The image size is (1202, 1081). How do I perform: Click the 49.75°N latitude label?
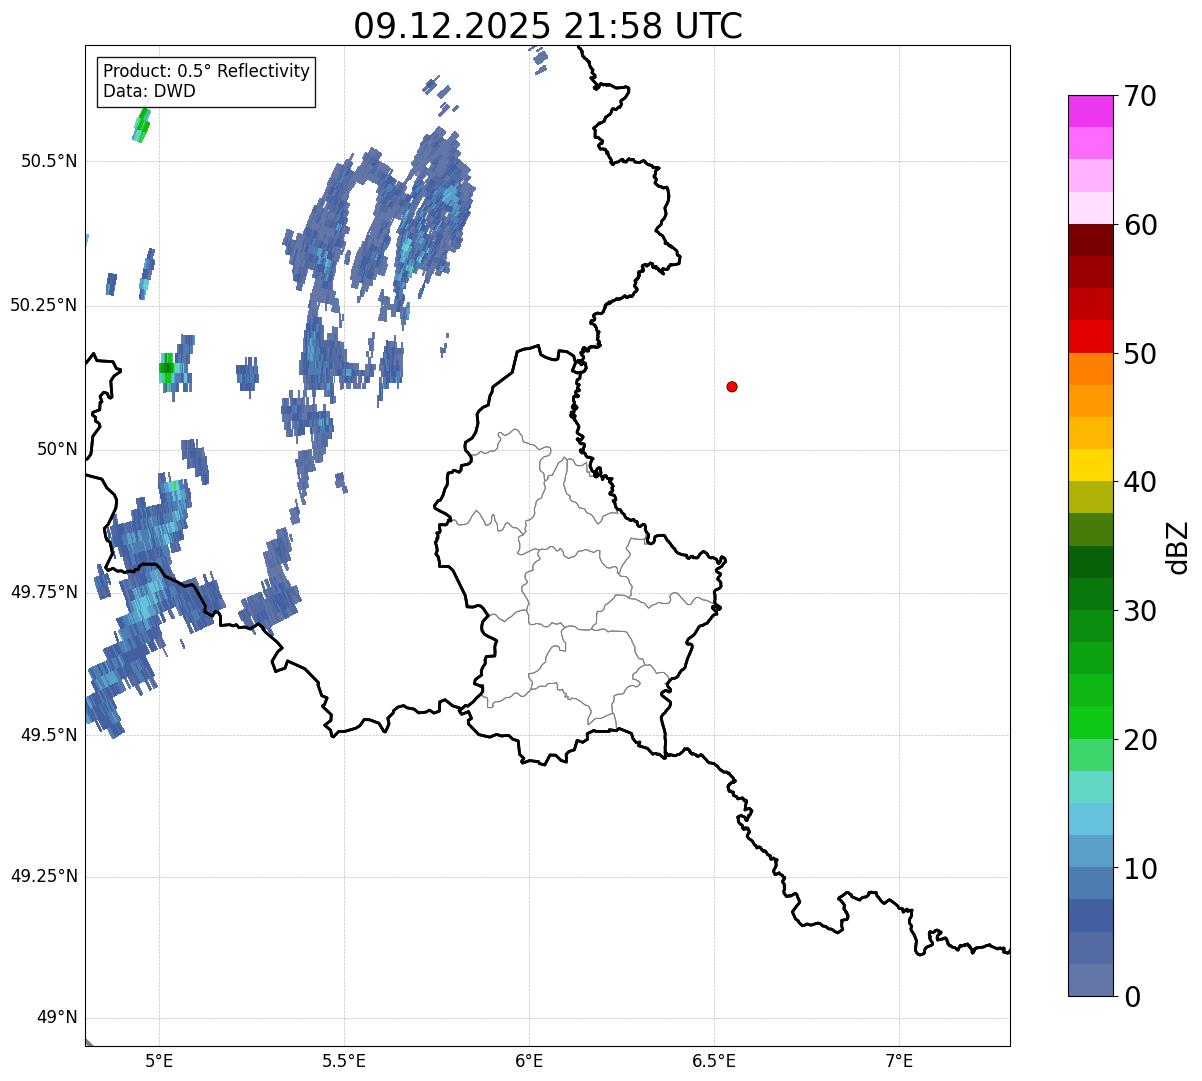point(44,592)
